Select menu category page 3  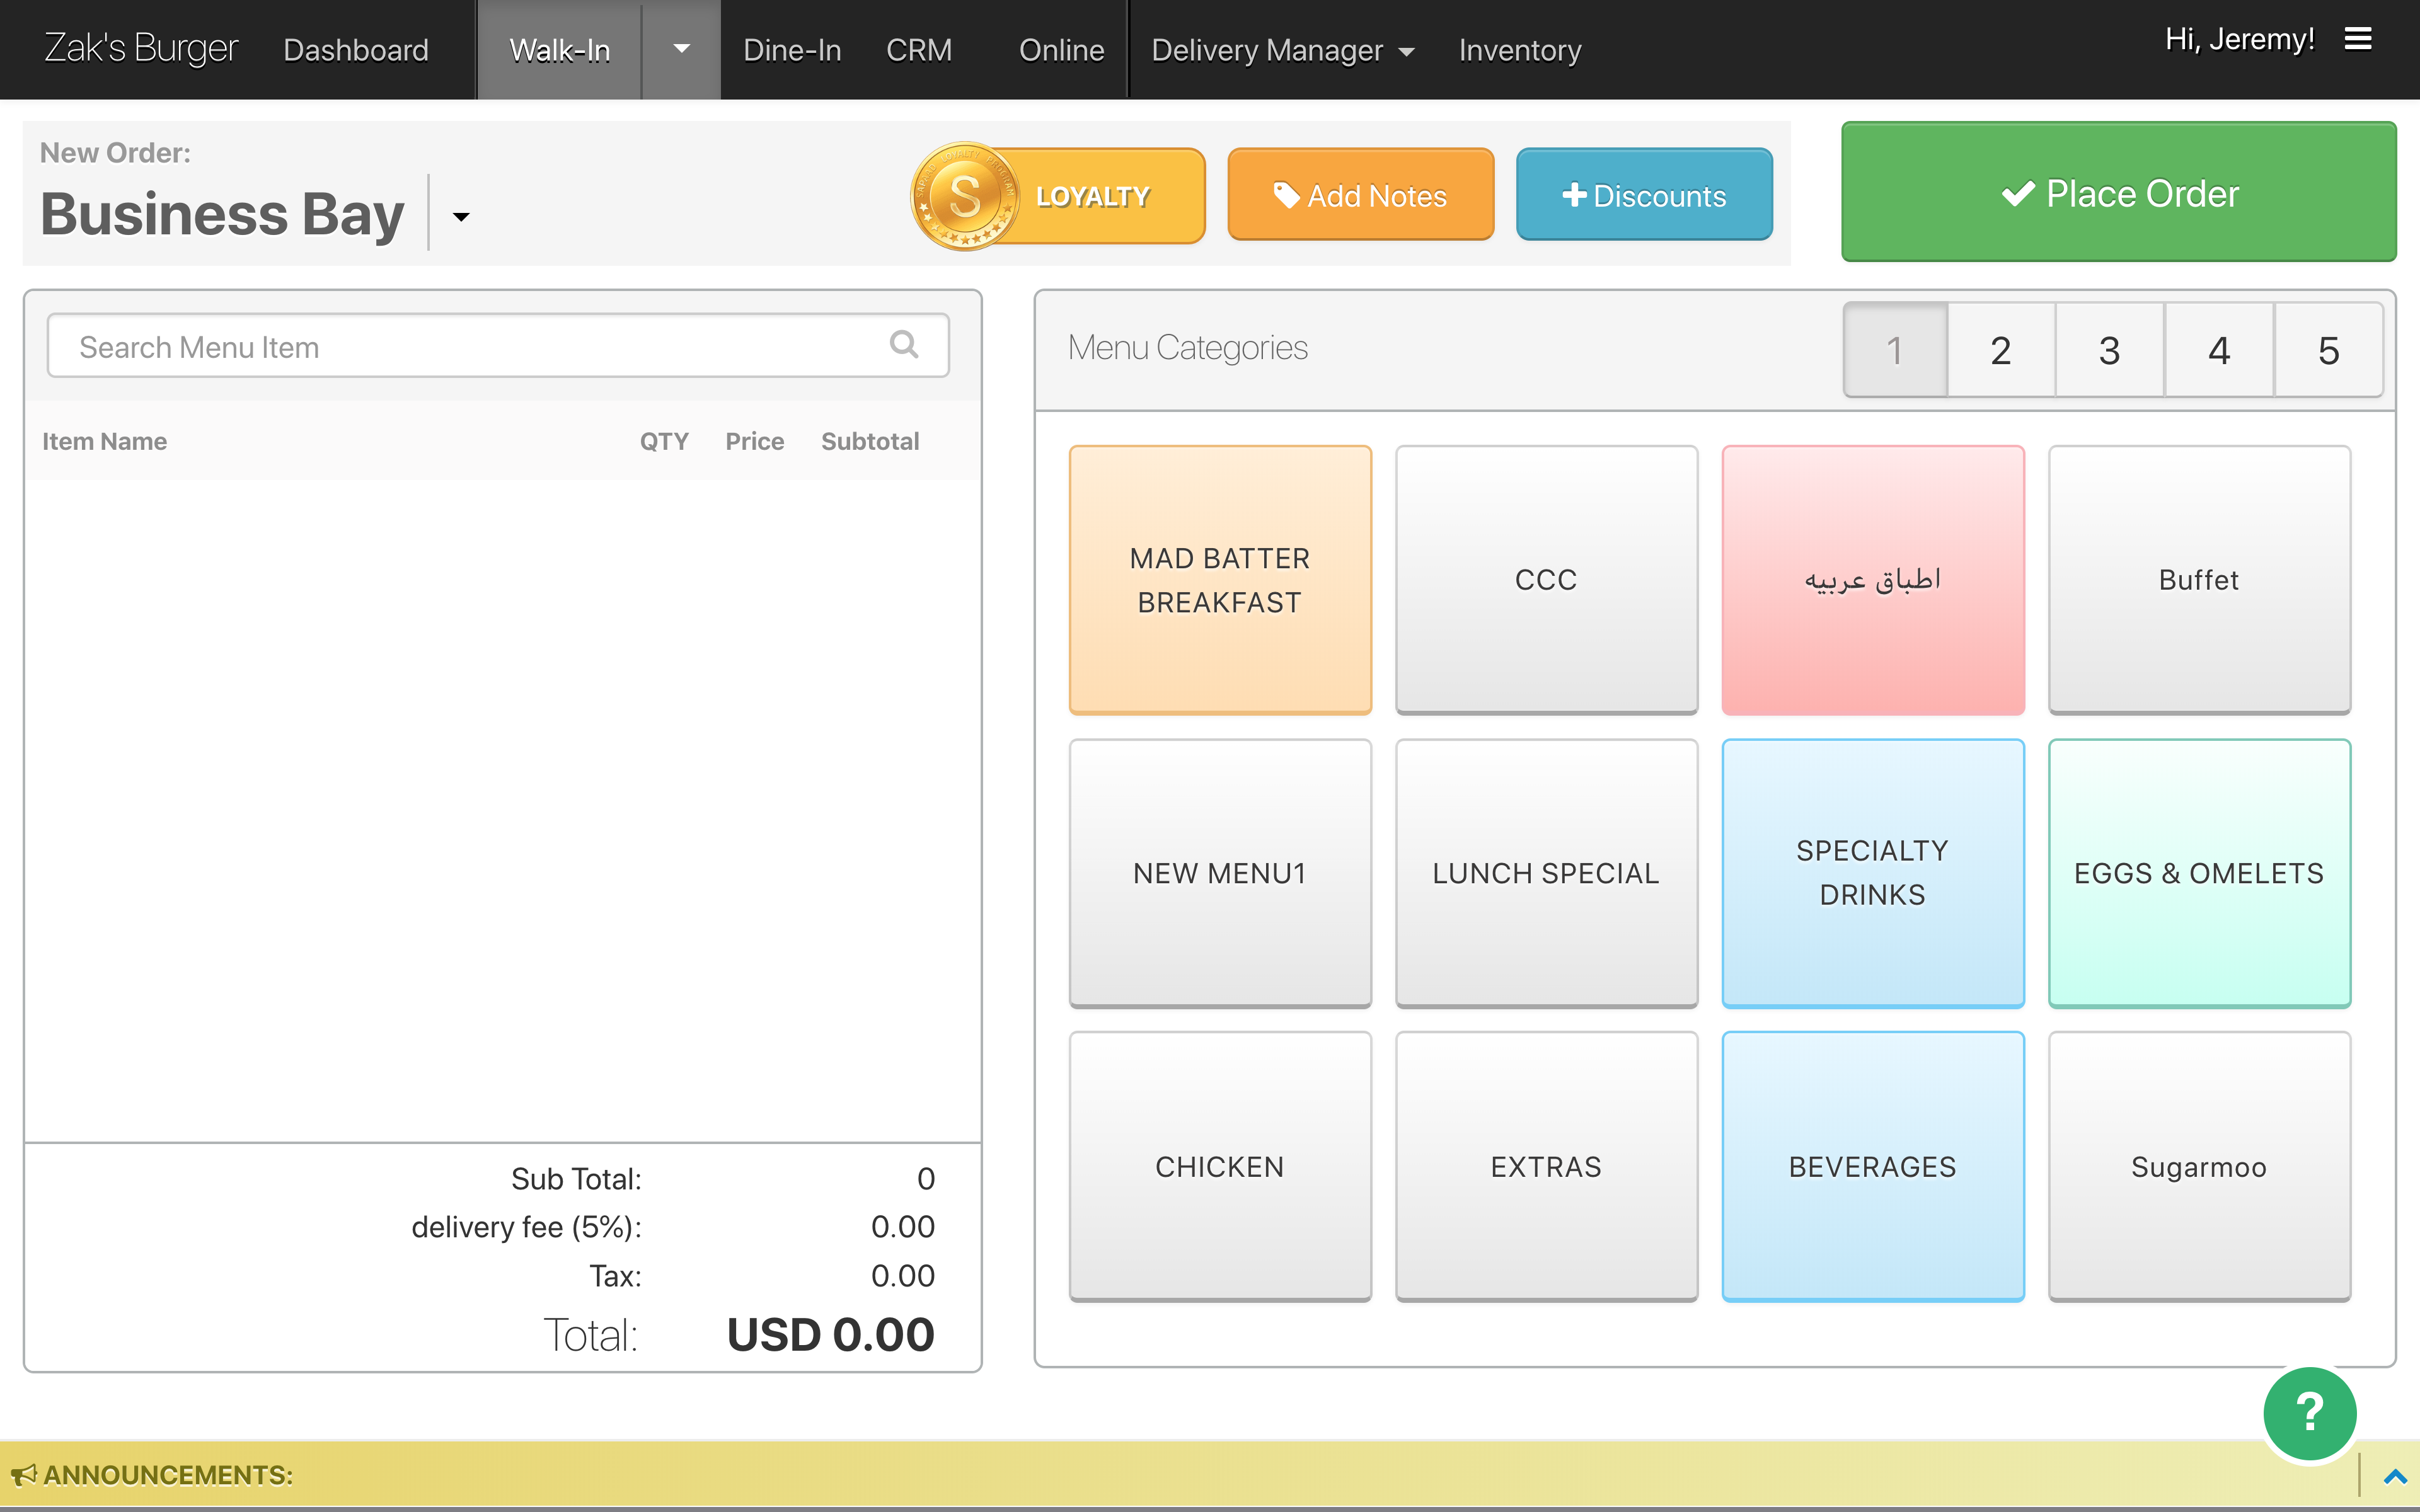pos(2109,350)
